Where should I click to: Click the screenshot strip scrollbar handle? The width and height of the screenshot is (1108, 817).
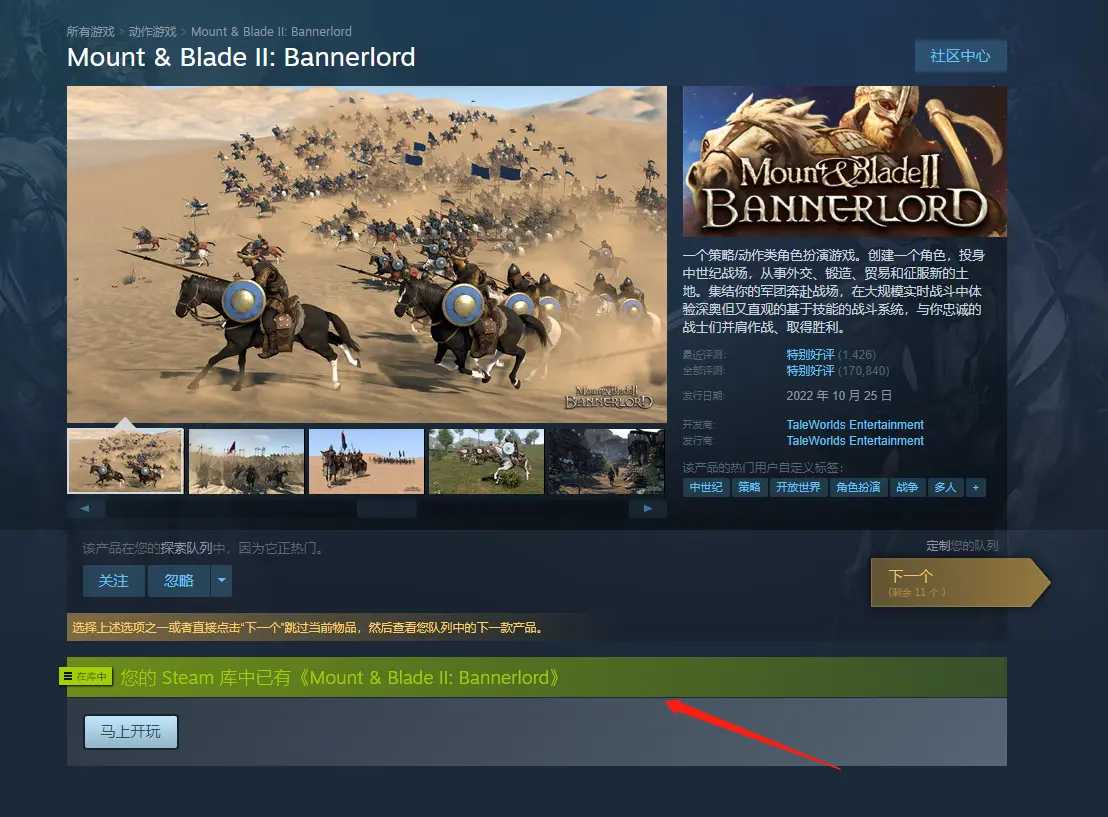point(387,508)
